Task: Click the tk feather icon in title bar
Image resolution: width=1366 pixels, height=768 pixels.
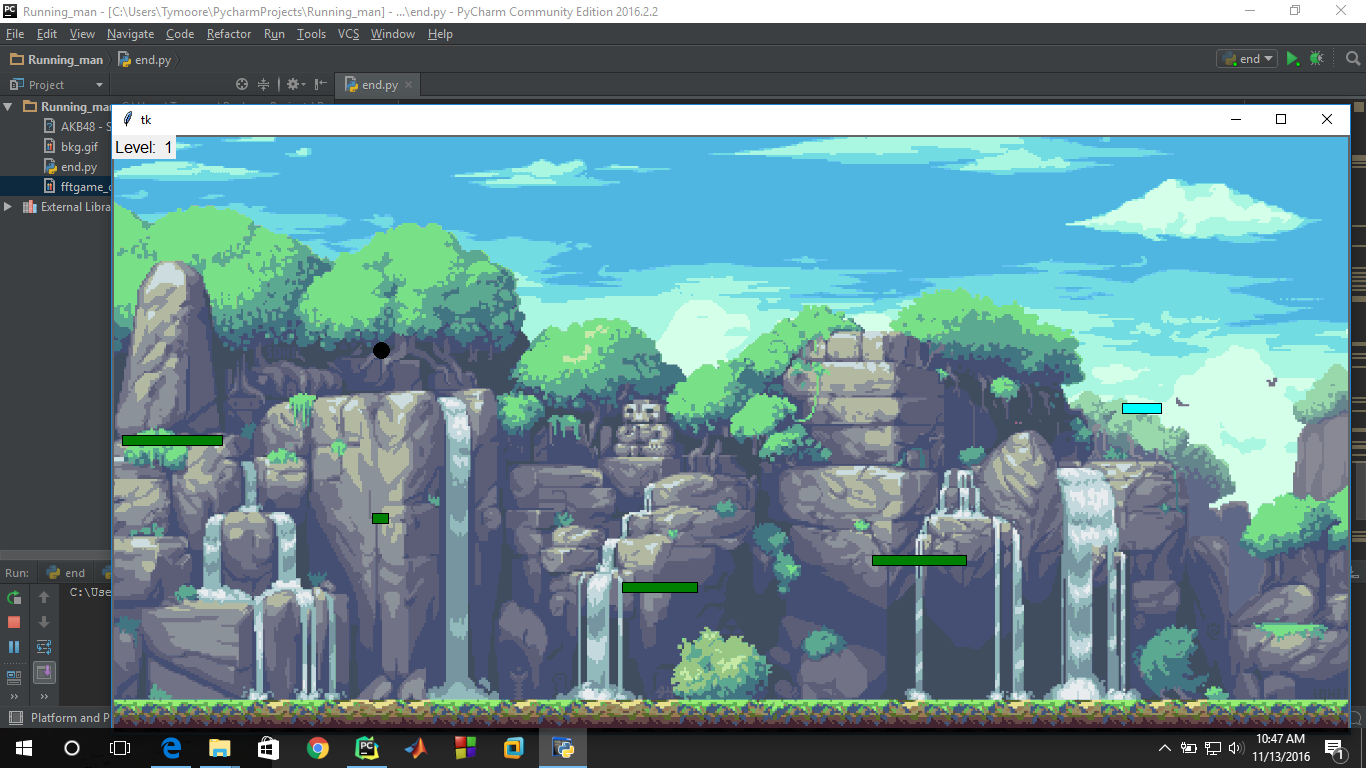Action: (127, 119)
